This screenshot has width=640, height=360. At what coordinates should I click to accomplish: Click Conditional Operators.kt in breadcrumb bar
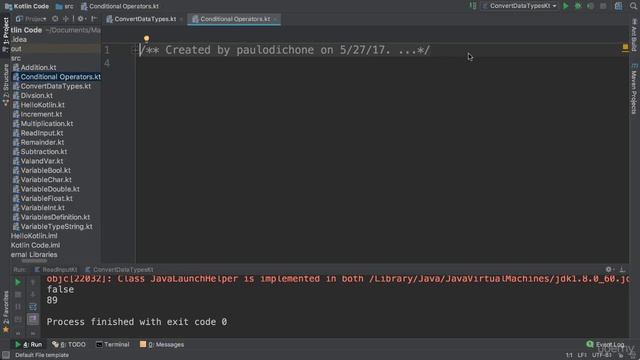[120, 6]
